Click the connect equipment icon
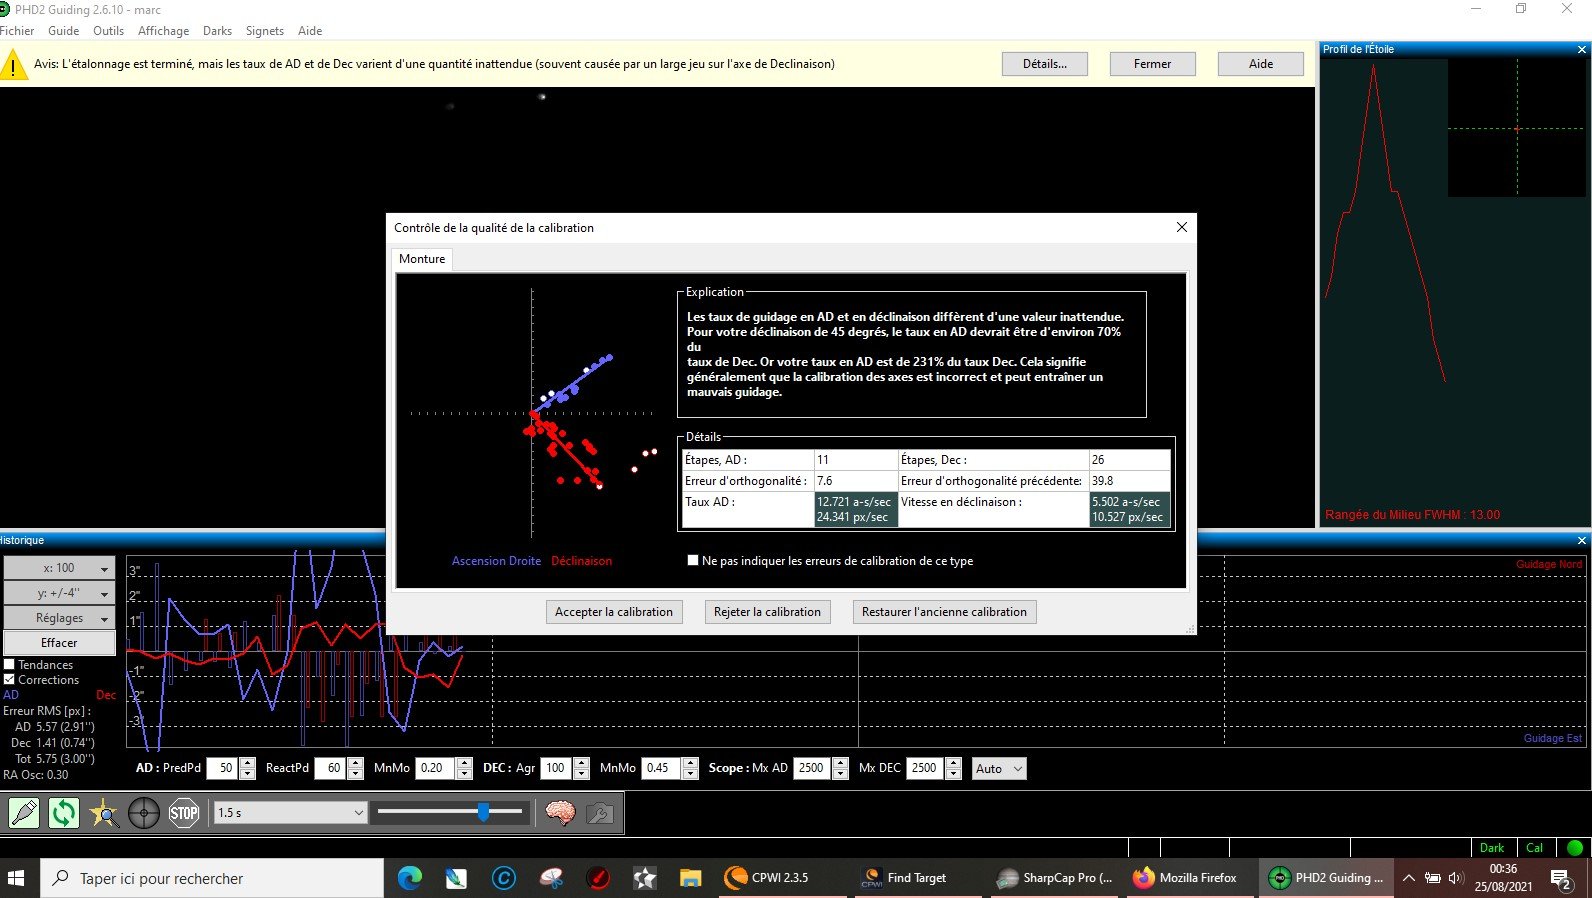Viewport: 1592px width, 898px height. click(x=24, y=813)
